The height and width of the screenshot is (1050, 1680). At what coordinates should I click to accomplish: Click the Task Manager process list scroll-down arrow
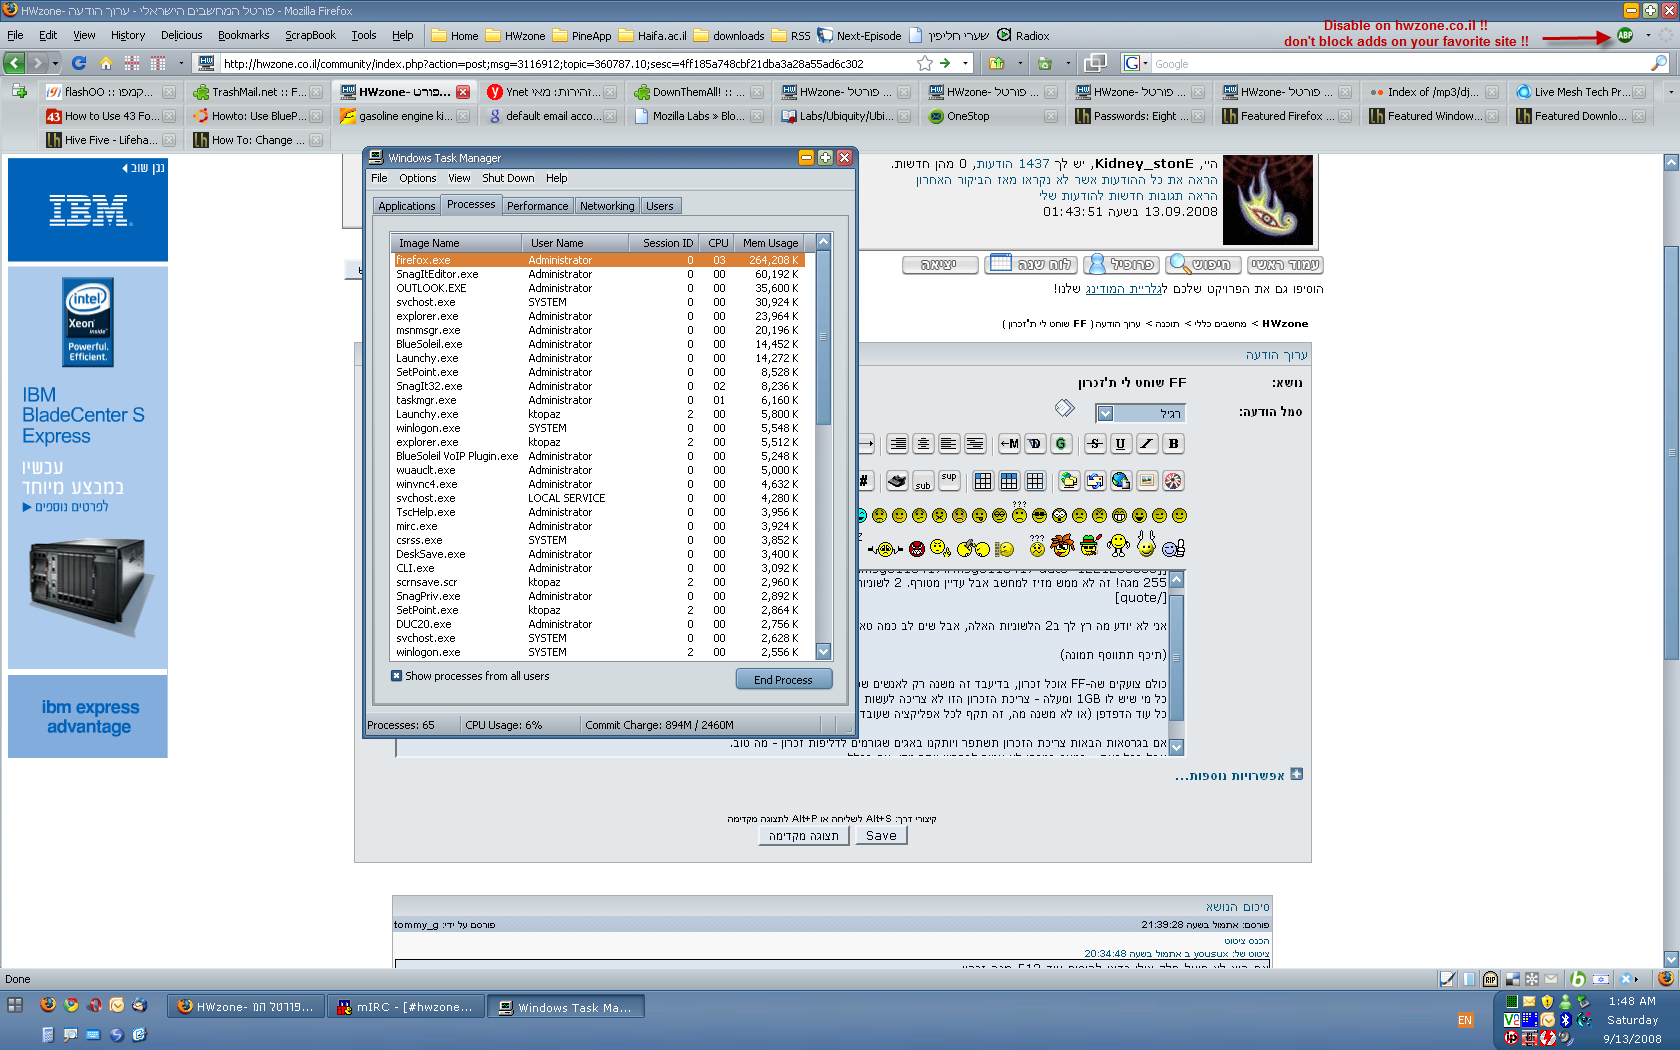pos(823,652)
